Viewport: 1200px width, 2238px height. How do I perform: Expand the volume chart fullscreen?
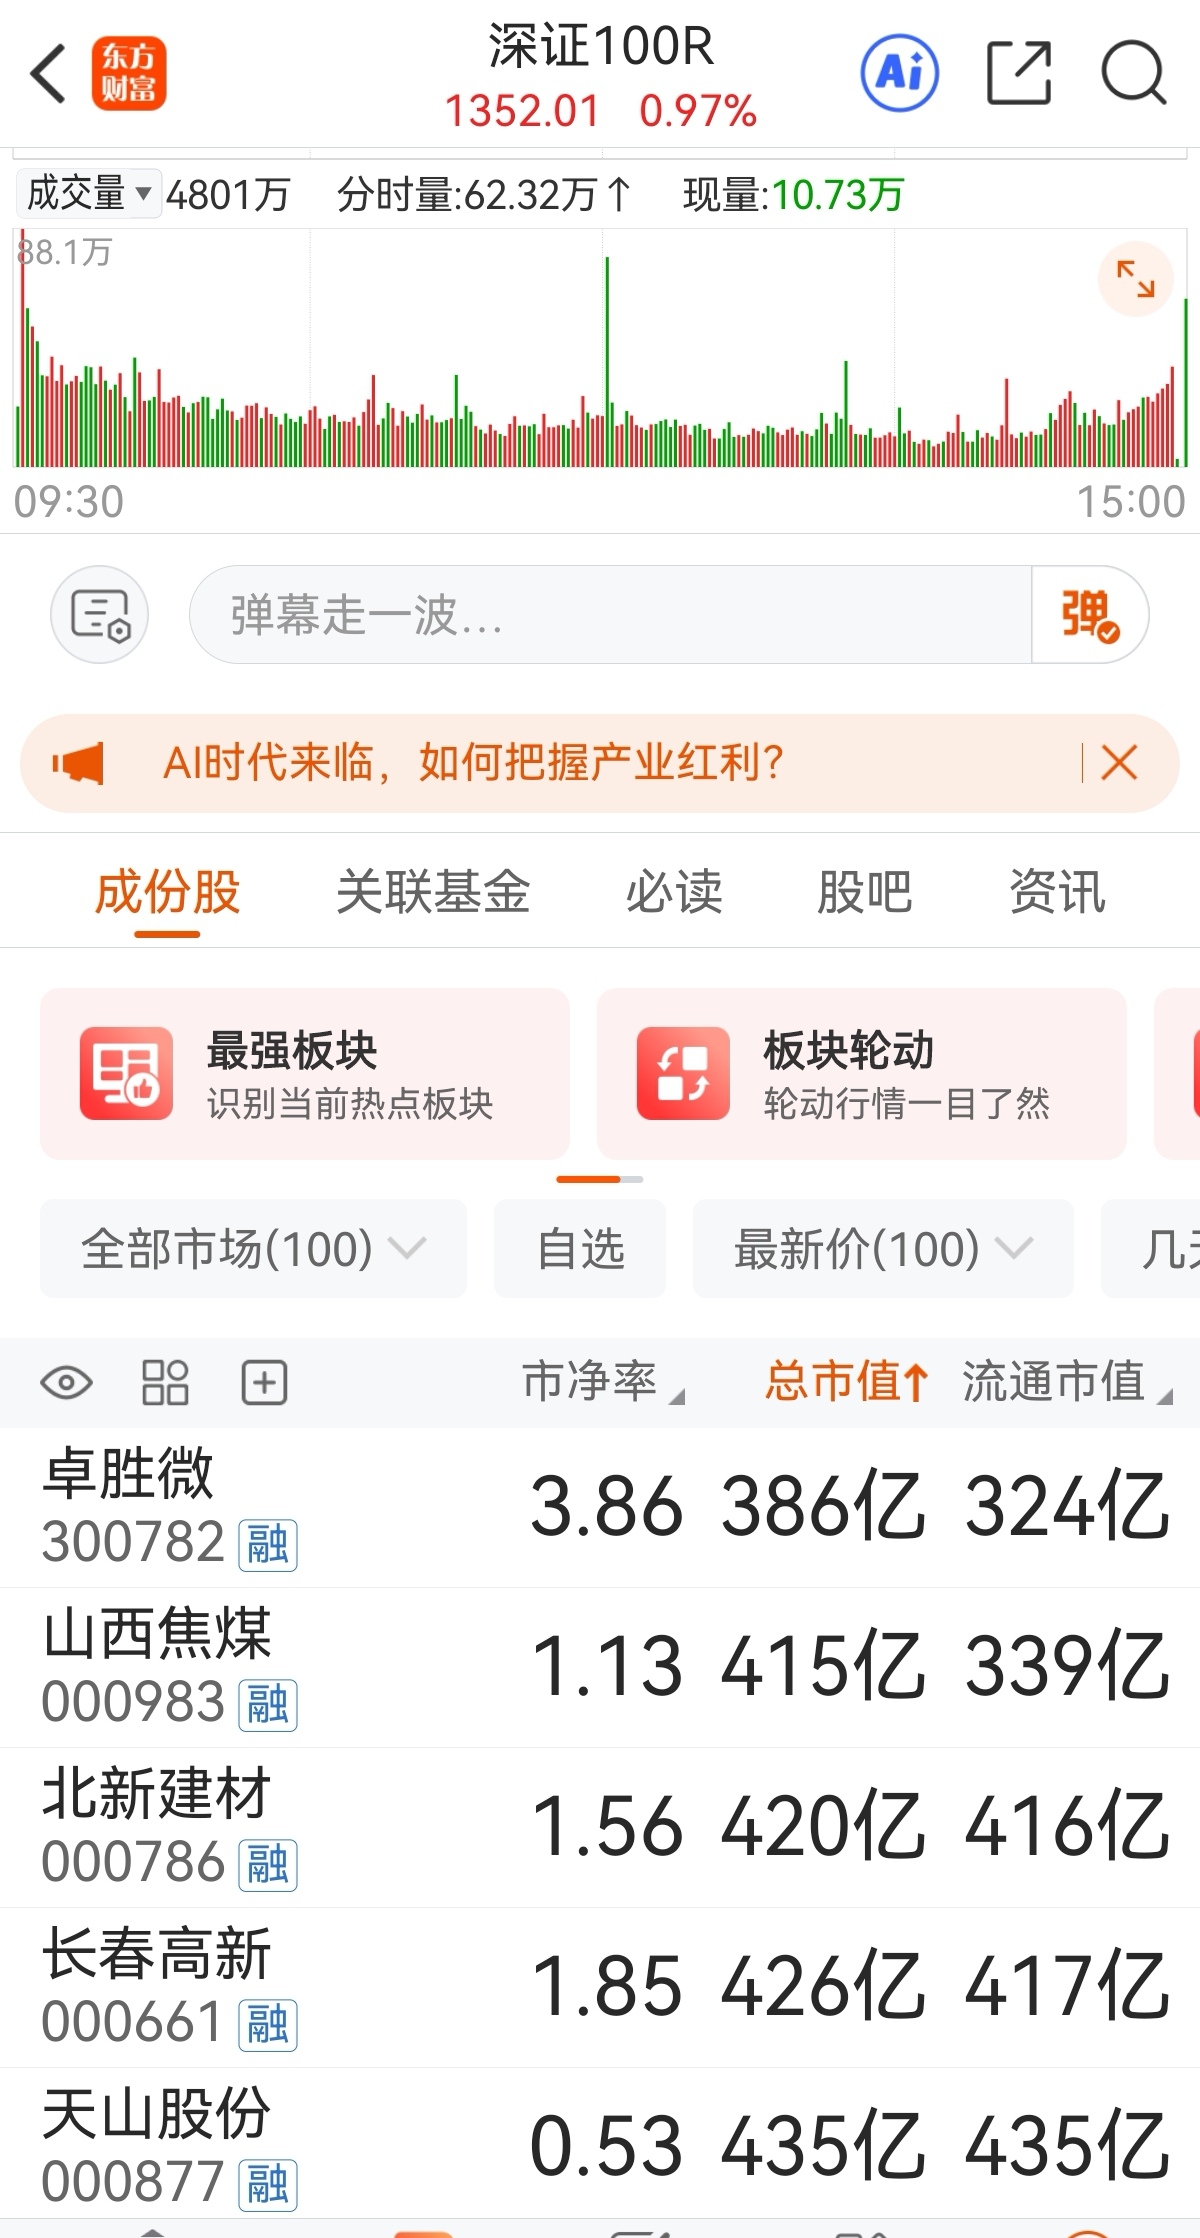1136,279
